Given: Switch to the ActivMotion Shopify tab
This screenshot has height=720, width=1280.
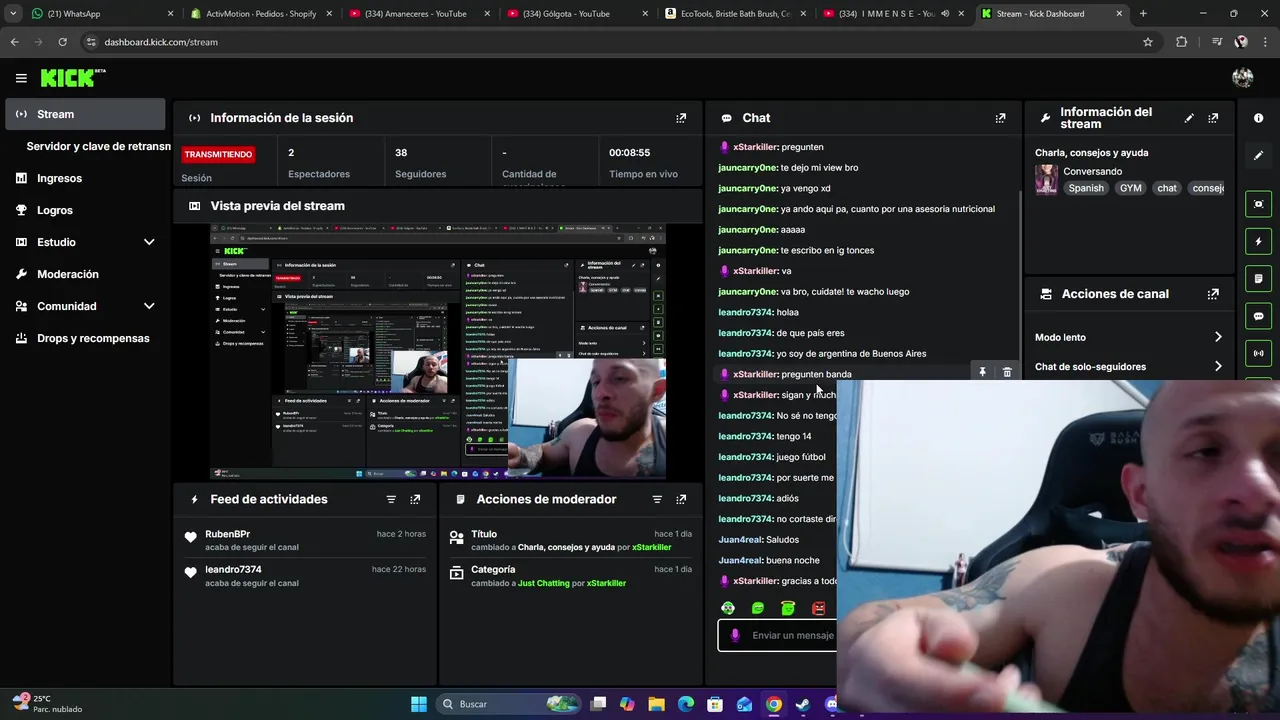Looking at the screenshot, I should click(x=260, y=14).
